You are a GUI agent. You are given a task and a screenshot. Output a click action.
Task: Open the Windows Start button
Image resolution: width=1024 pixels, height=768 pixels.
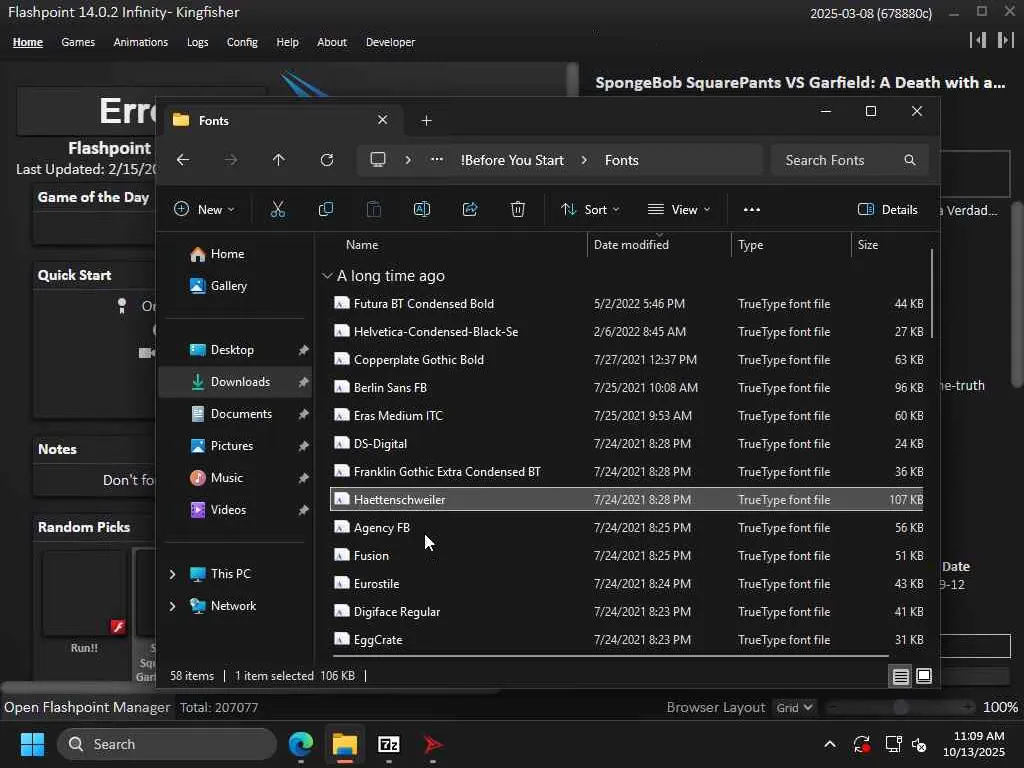(x=32, y=744)
